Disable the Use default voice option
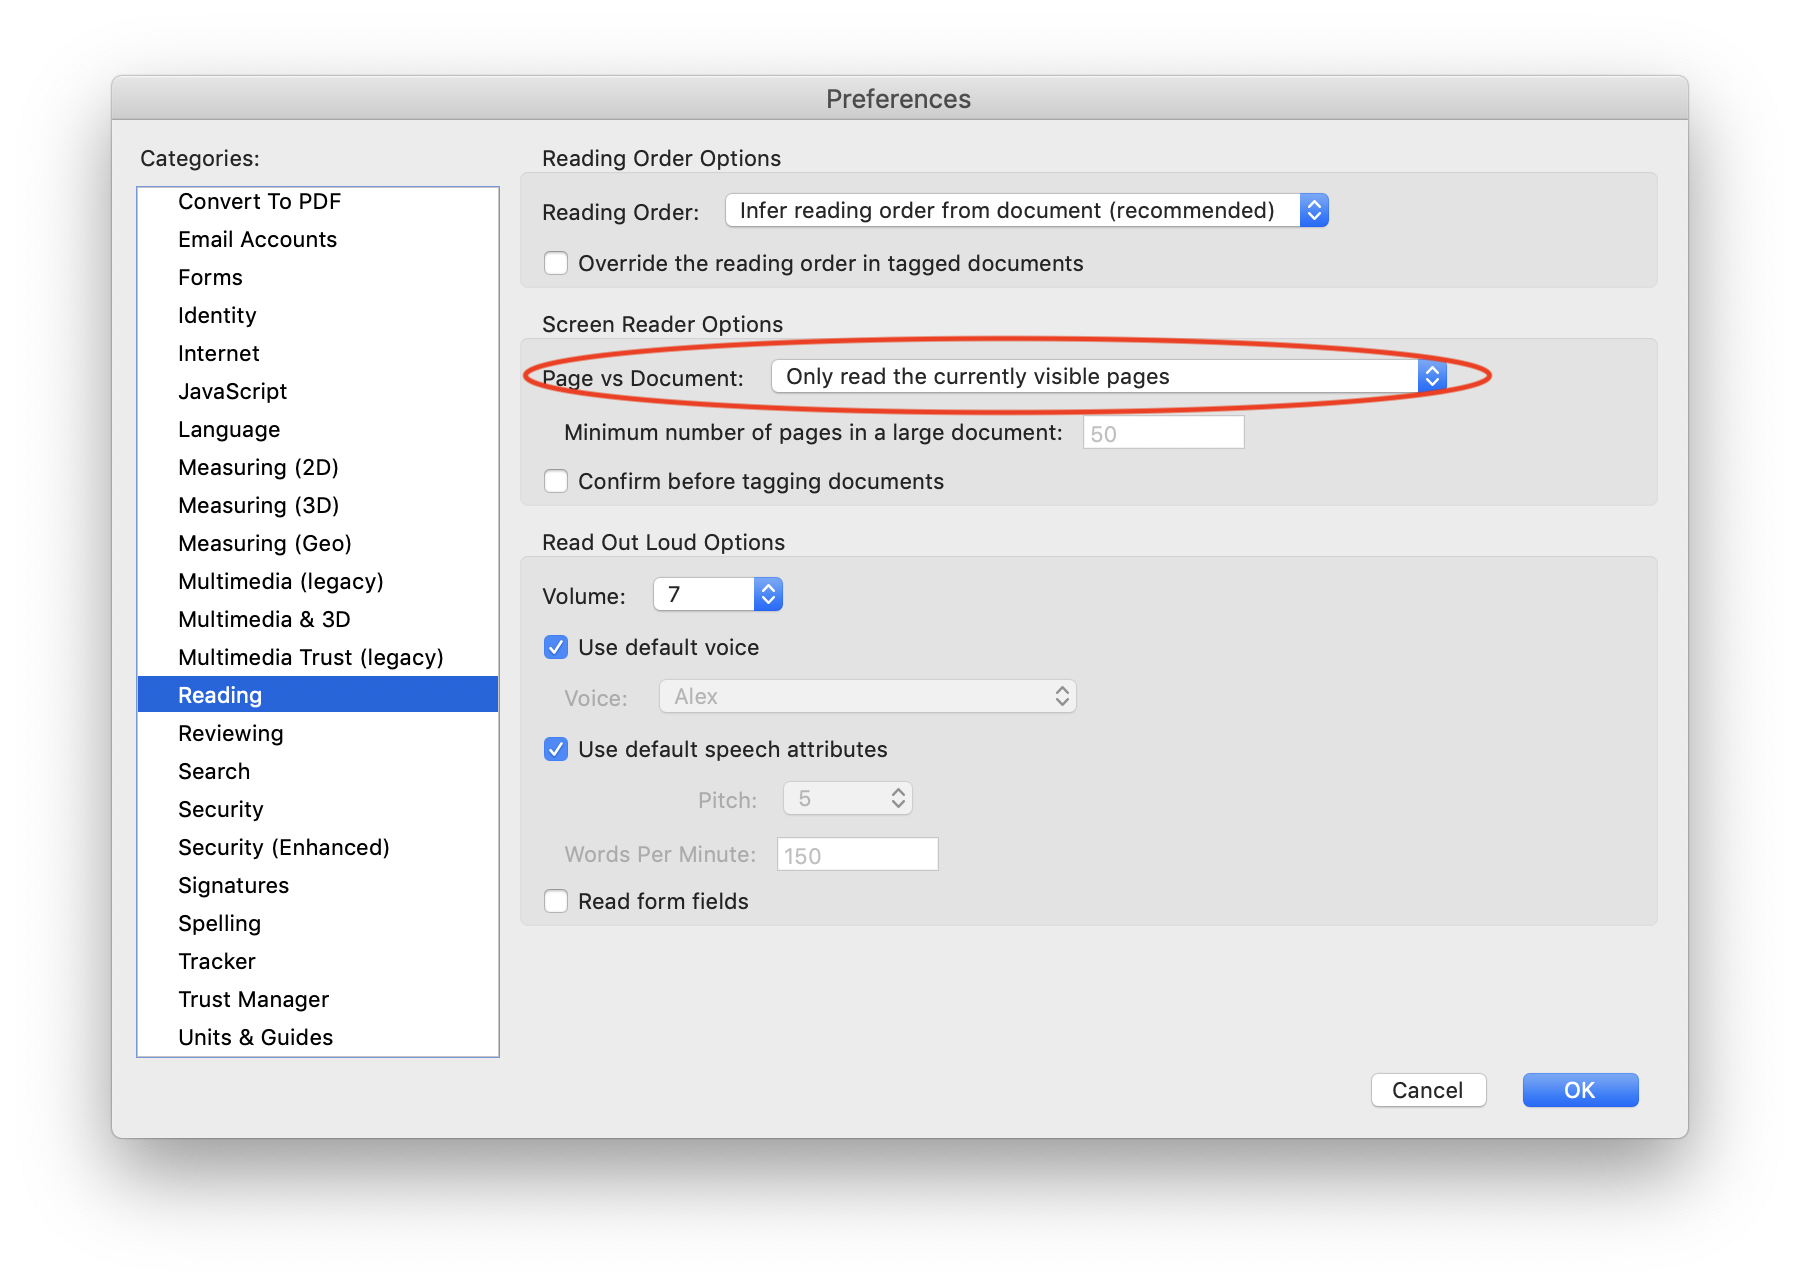The image size is (1800, 1286). 556,648
